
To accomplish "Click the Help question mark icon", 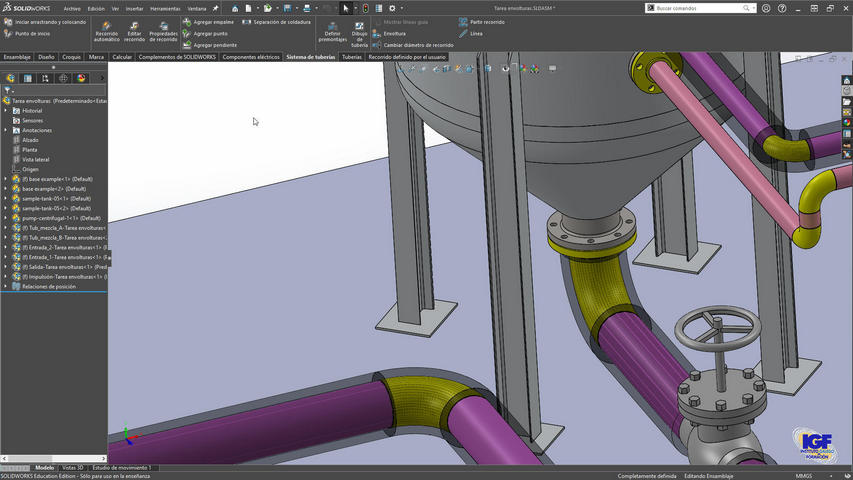I will click(x=782, y=8).
